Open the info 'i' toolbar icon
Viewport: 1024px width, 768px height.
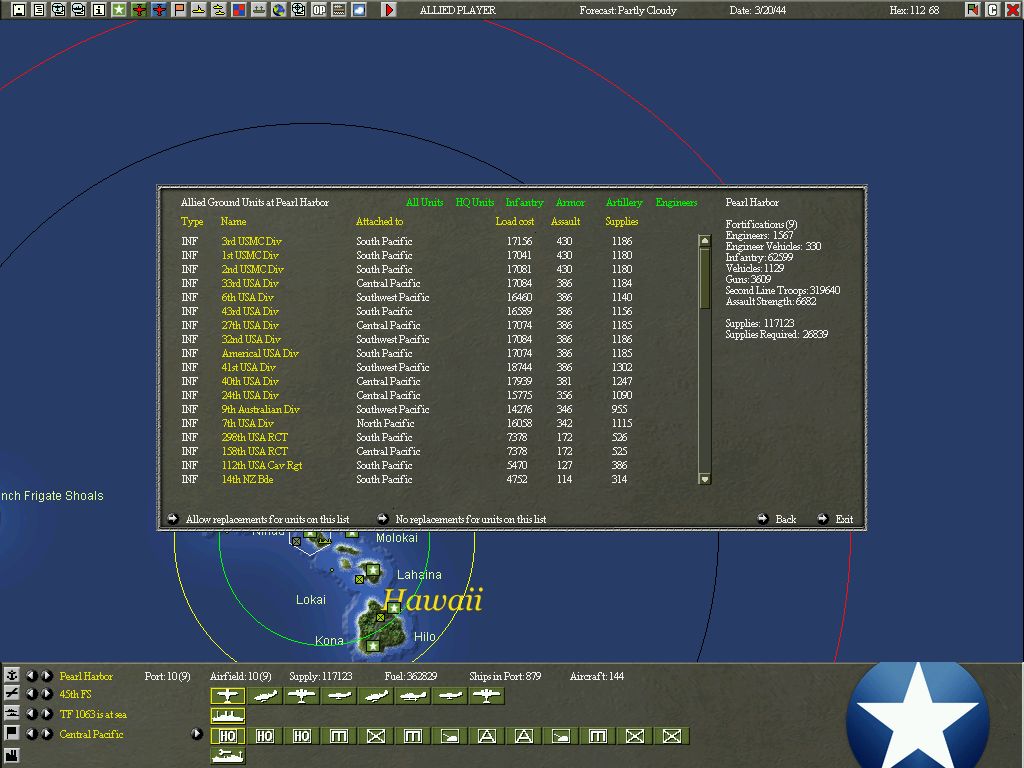(99, 10)
